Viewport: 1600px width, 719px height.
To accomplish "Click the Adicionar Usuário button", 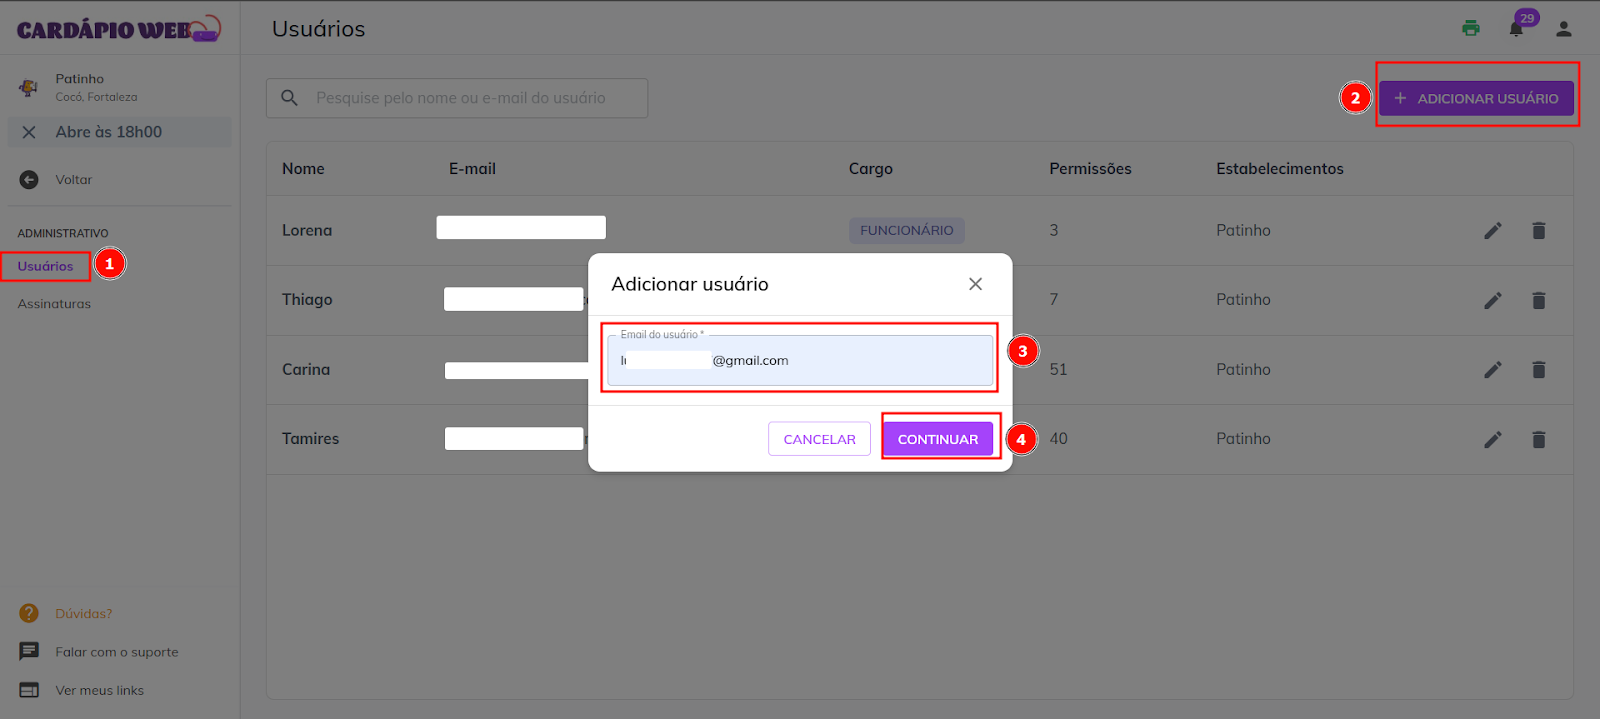I will pyautogui.click(x=1475, y=98).
